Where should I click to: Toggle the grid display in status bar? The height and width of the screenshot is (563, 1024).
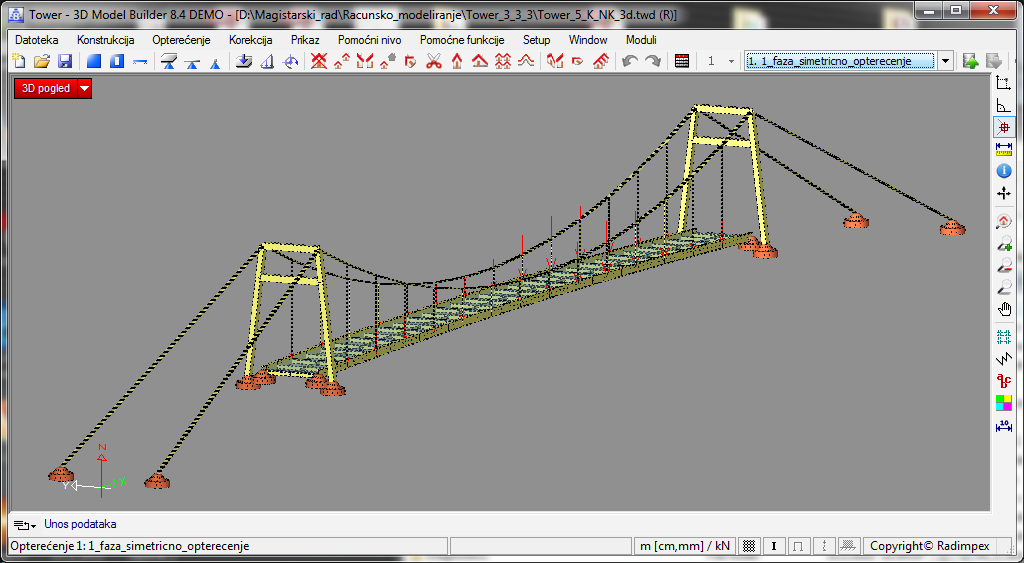click(749, 546)
